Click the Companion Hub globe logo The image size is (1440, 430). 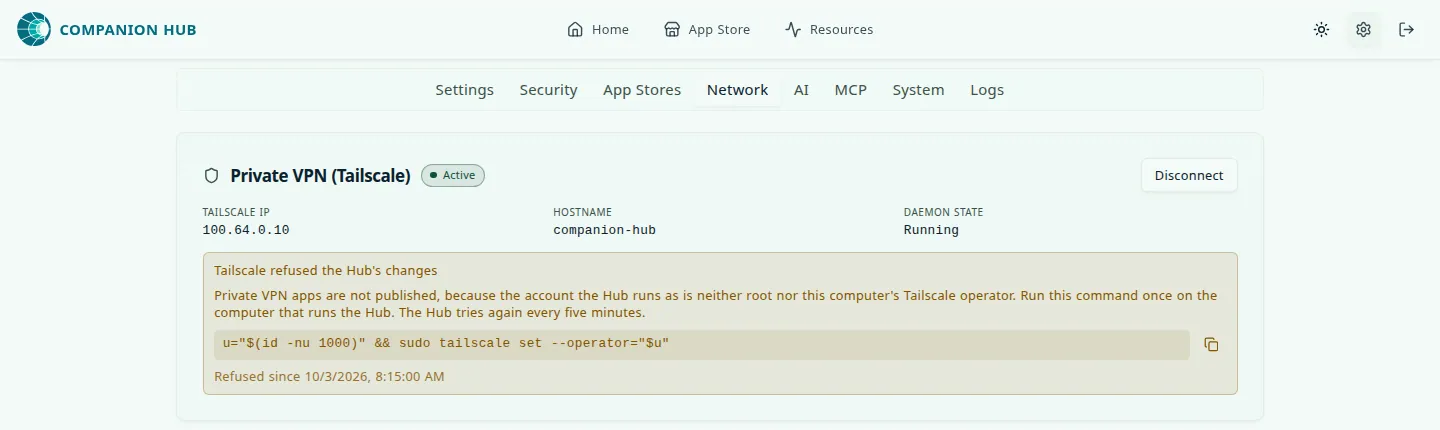33,29
